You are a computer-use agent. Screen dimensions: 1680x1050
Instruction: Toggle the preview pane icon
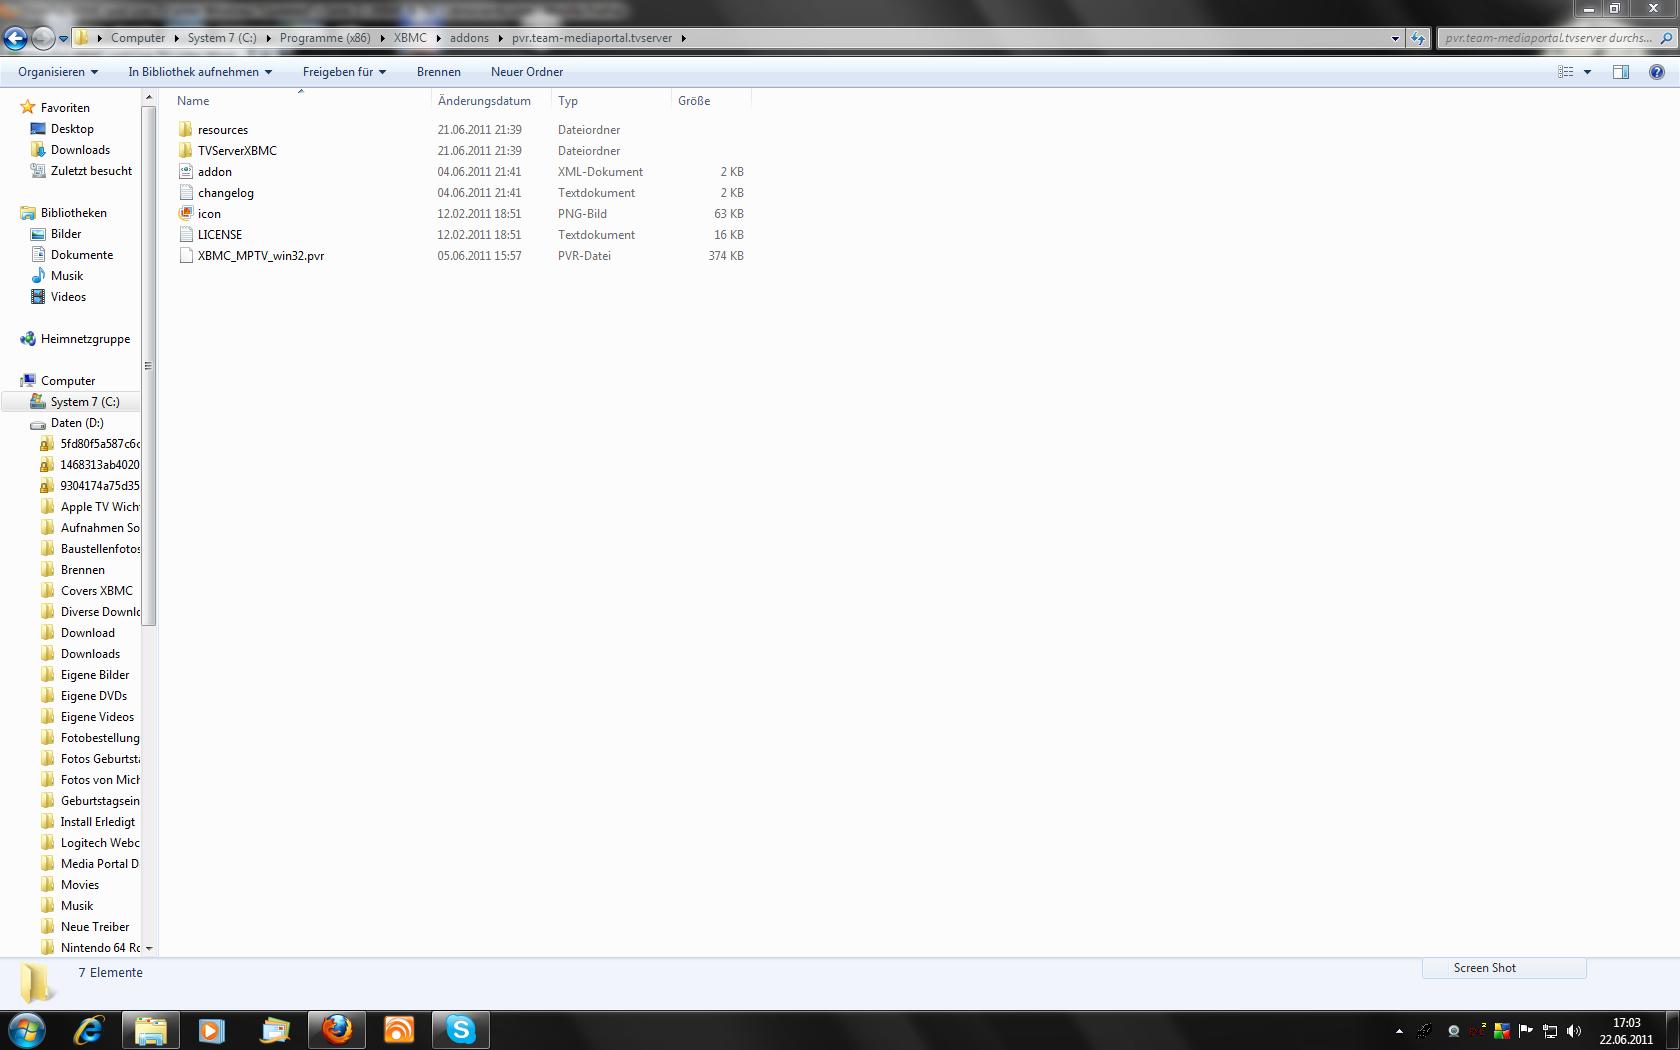point(1621,72)
